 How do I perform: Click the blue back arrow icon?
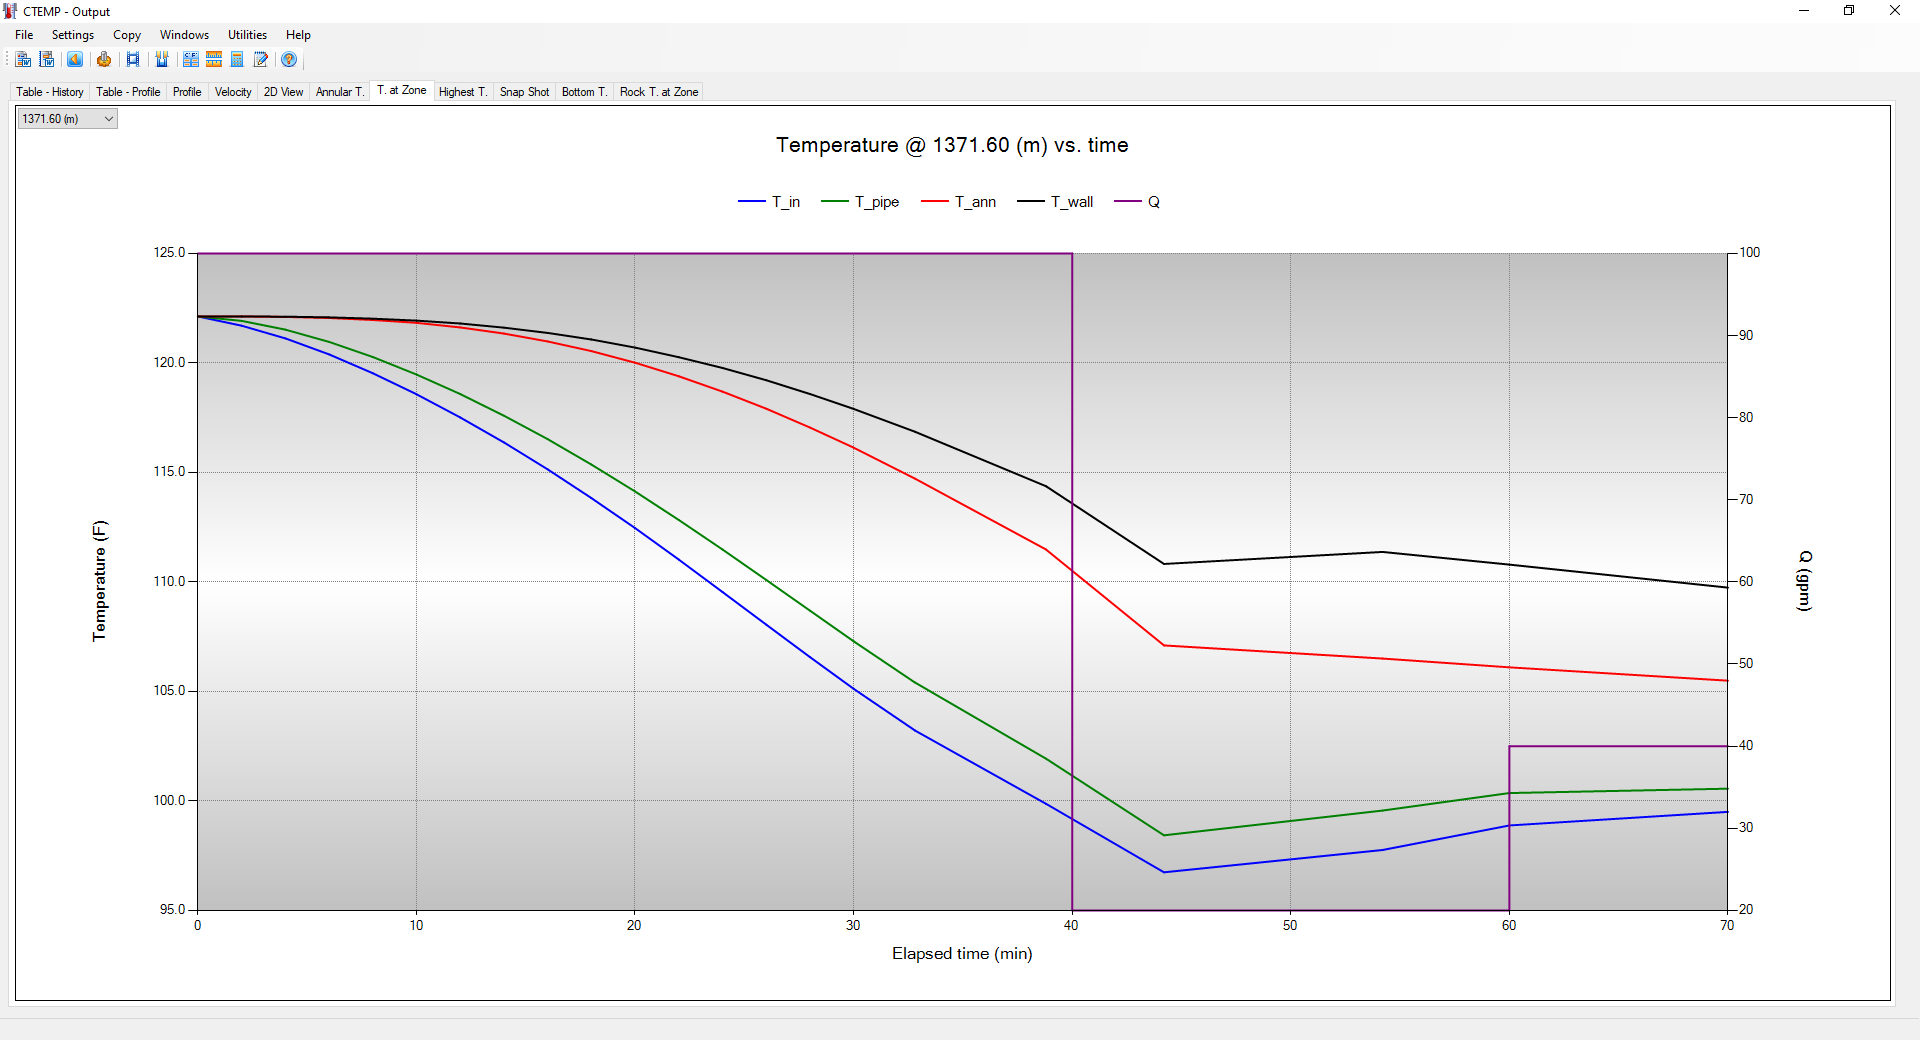tap(75, 60)
